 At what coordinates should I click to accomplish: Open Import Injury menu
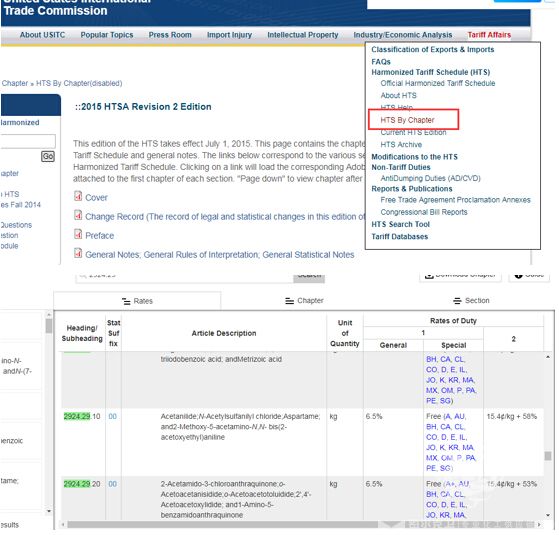click(229, 35)
